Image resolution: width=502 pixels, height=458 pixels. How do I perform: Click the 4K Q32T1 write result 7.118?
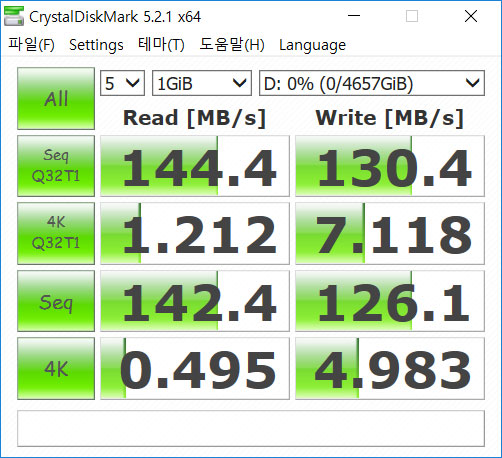pos(390,233)
